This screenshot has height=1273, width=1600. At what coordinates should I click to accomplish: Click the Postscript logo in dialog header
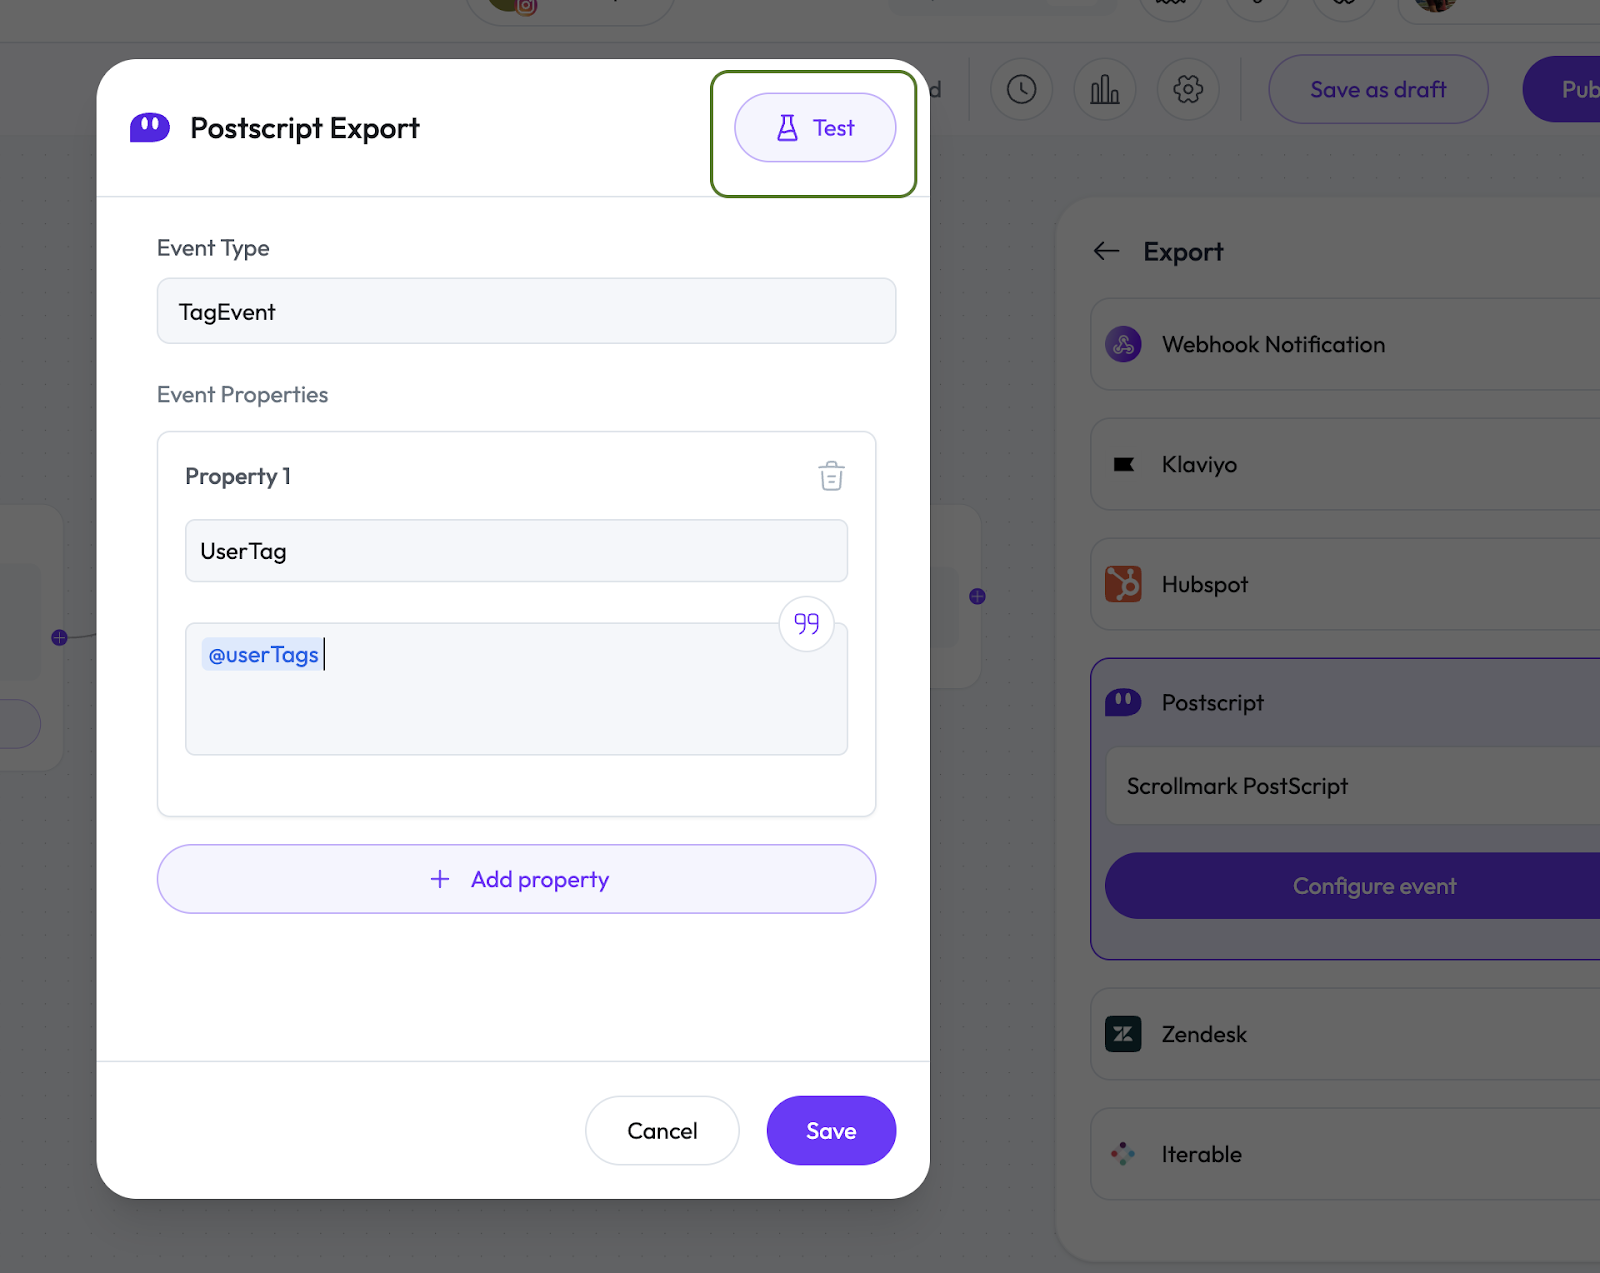150,128
